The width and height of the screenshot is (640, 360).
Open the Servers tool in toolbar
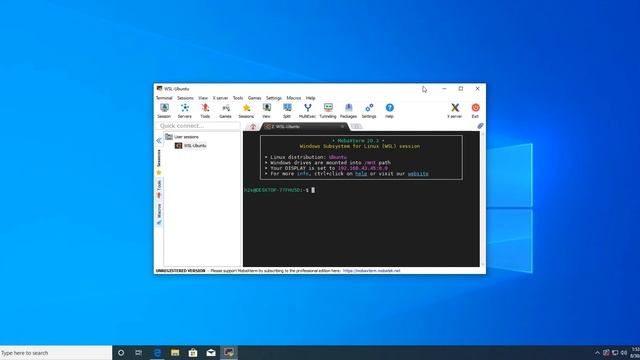184,111
